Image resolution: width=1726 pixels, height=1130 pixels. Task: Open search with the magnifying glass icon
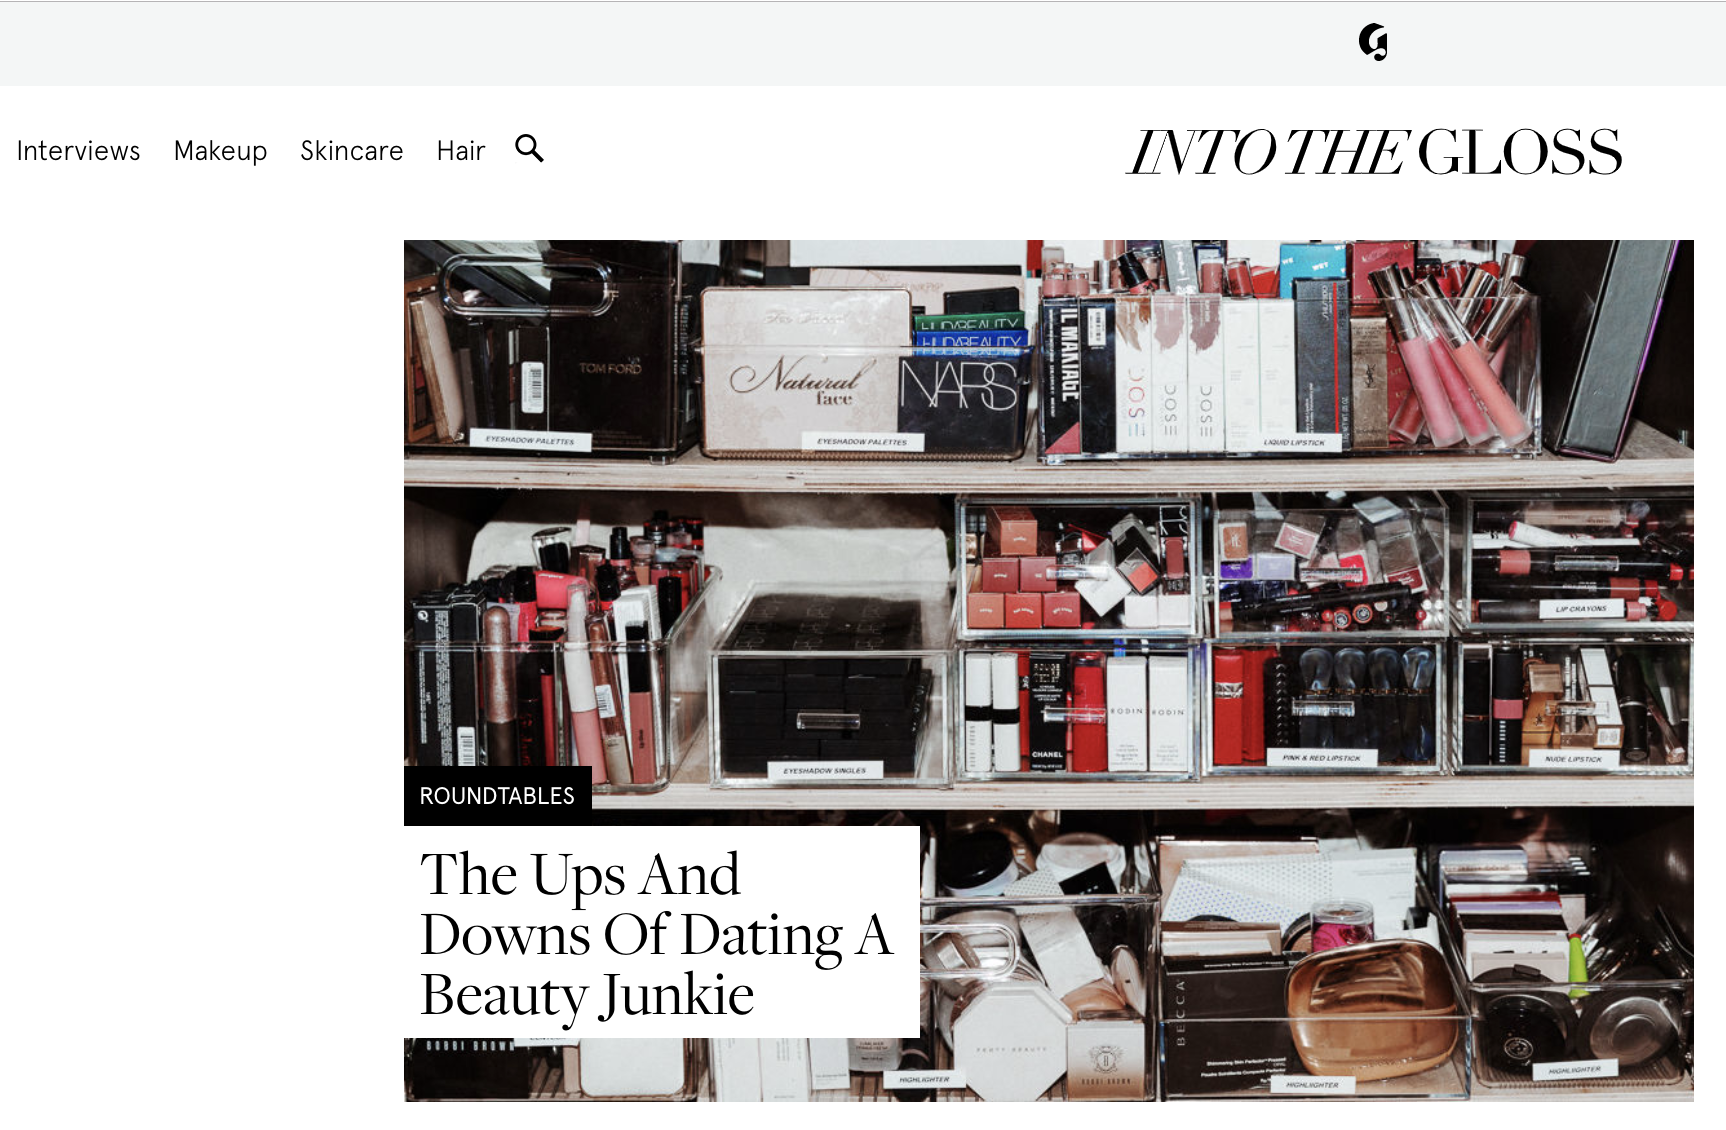coord(529,149)
